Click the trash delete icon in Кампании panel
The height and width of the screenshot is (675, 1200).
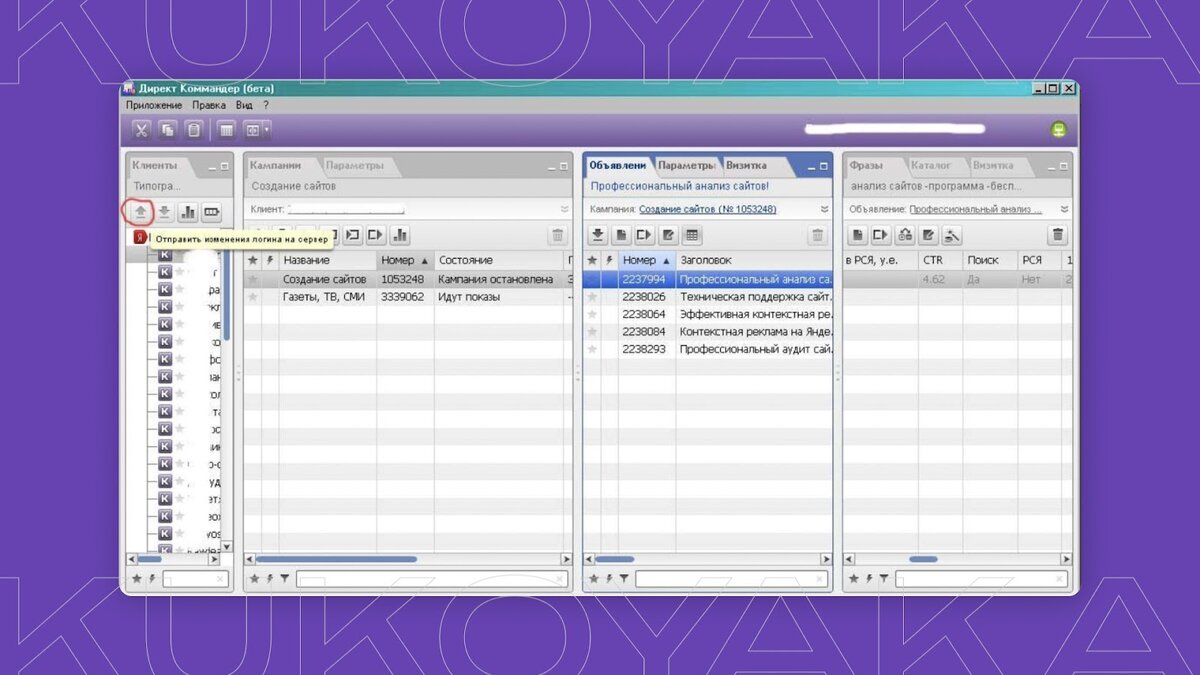[558, 235]
